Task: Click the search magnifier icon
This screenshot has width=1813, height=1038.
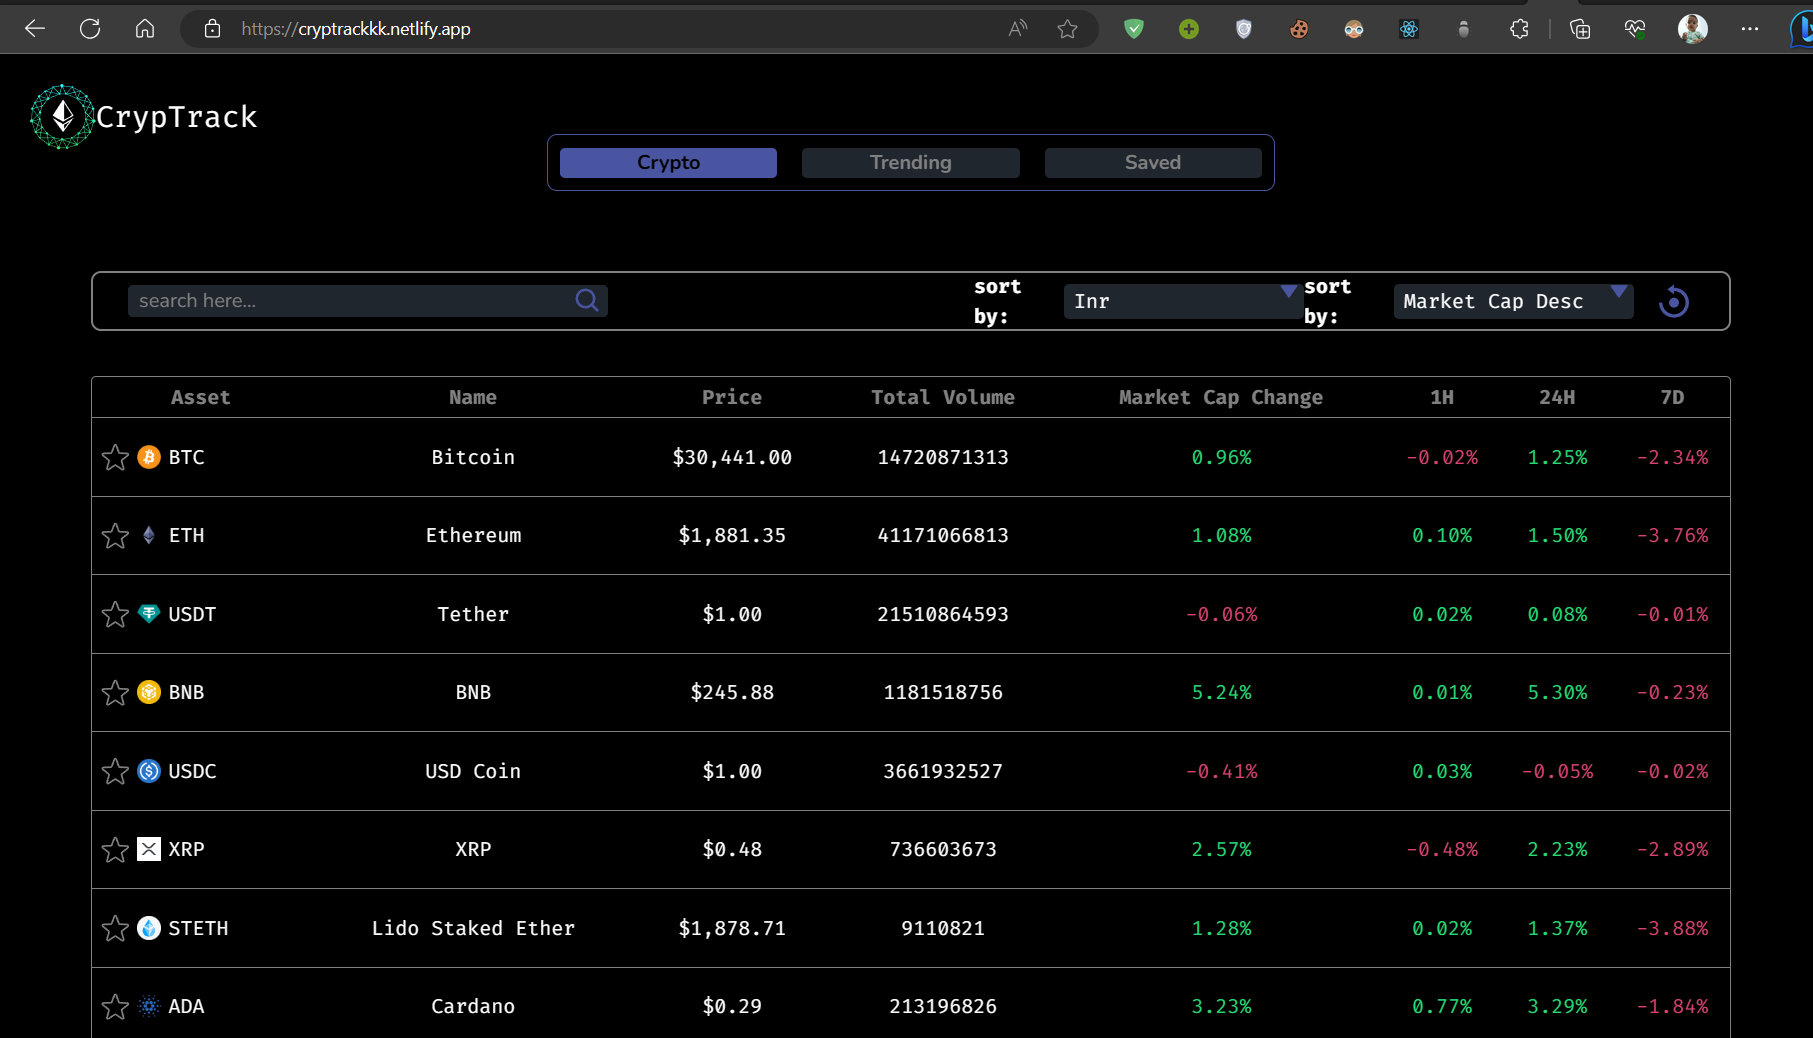Action: [x=587, y=300]
